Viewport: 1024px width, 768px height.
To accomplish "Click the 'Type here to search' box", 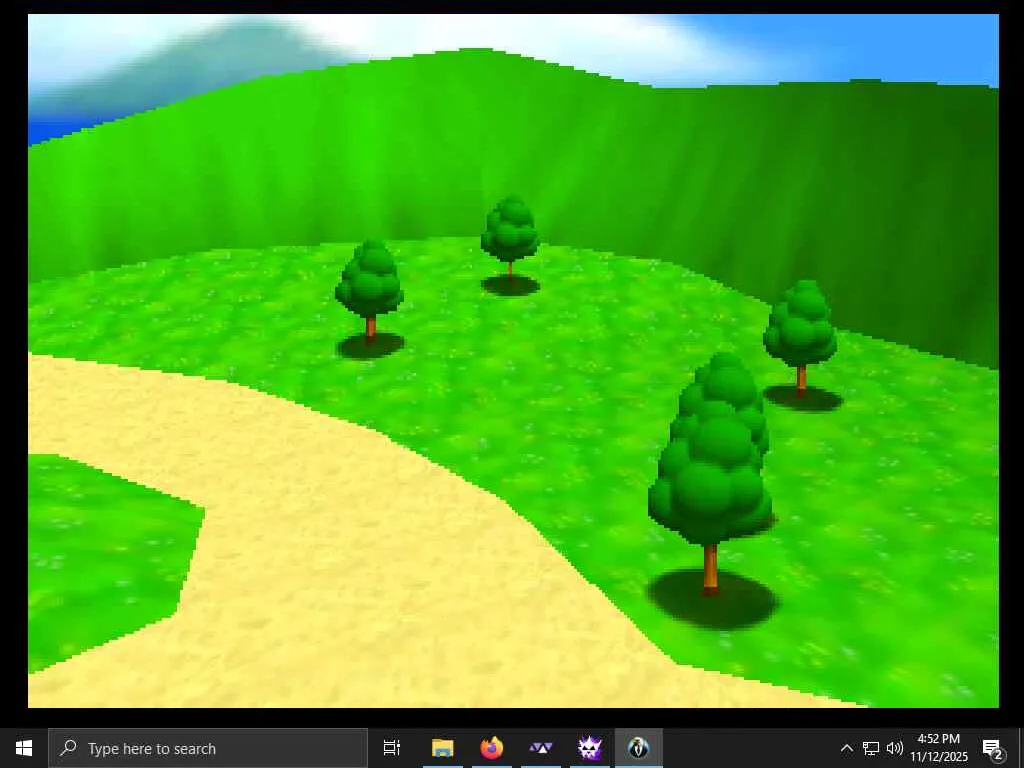I will (208, 748).
